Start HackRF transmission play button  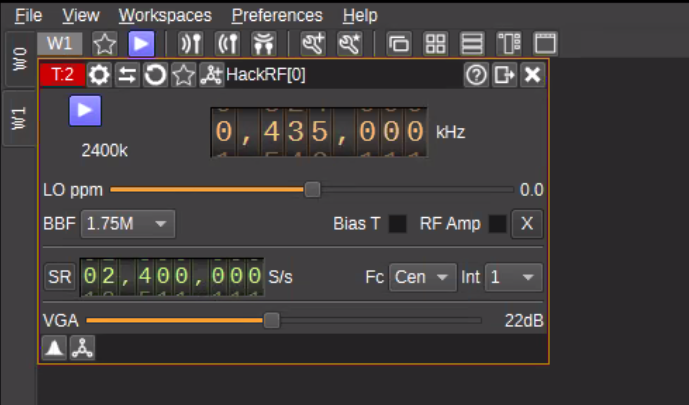(x=85, y=111)
